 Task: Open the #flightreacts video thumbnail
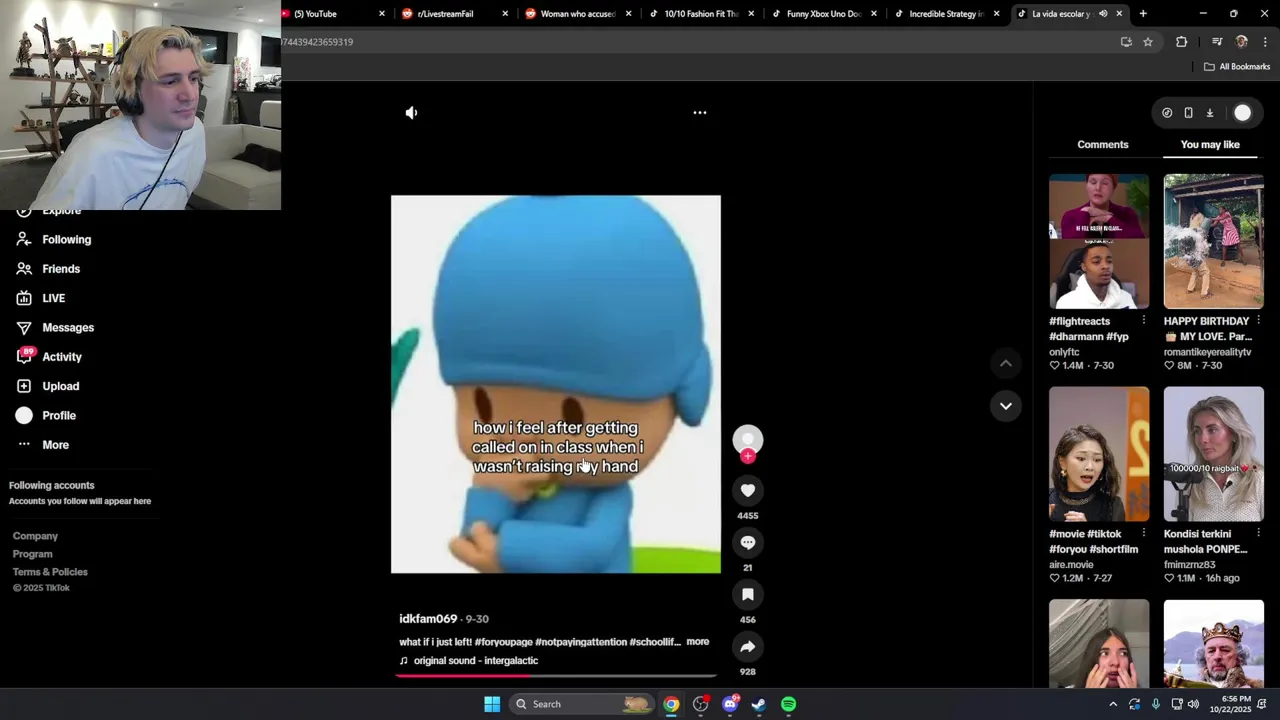click(x=1099, y=242)
